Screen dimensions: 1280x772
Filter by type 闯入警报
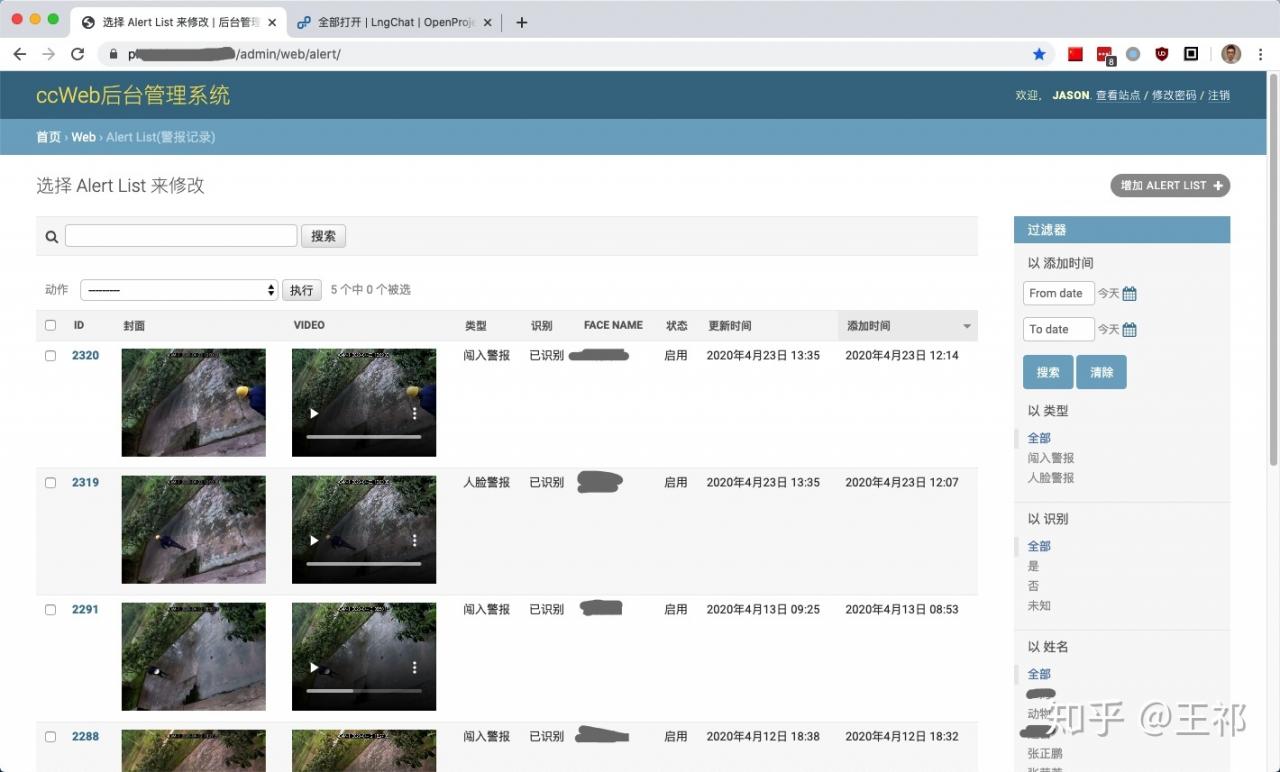point(1051,458)
